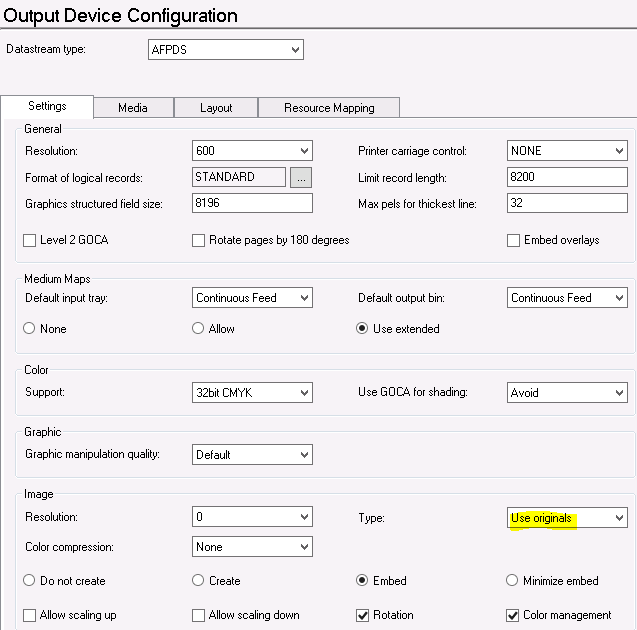
Task: Open the Resource Mapping tab
Action: [x=329, y=108]
